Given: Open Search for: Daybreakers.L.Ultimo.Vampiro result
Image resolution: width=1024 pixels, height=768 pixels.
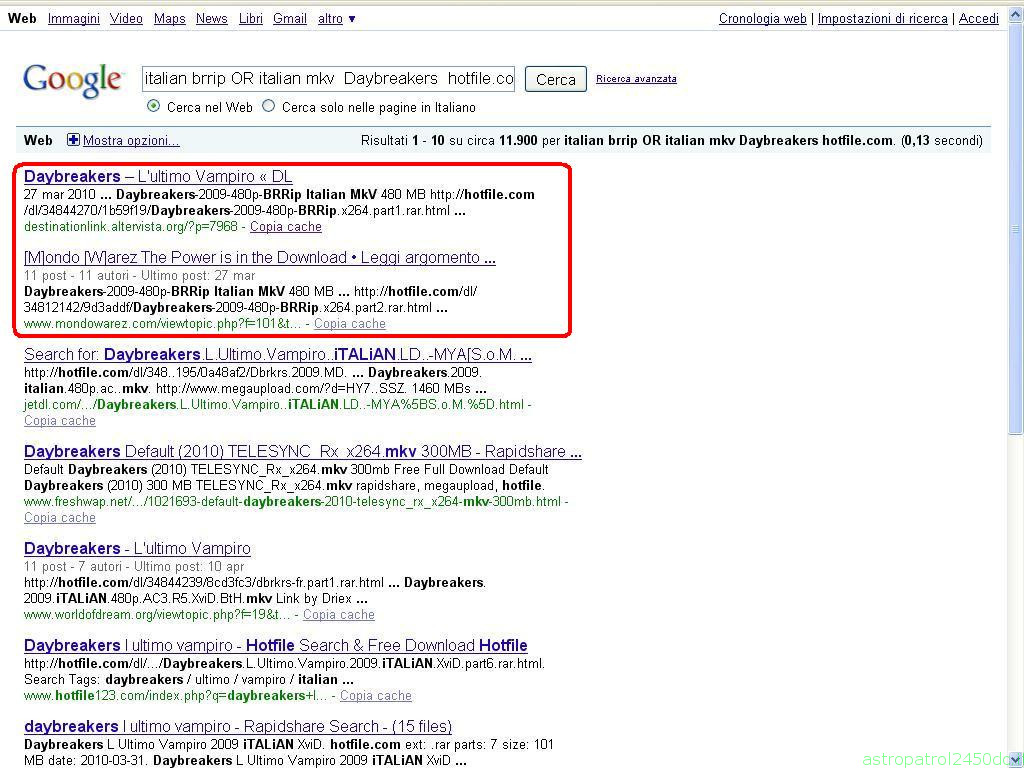Looking at the screenshot, I should (x=278, y=355).
